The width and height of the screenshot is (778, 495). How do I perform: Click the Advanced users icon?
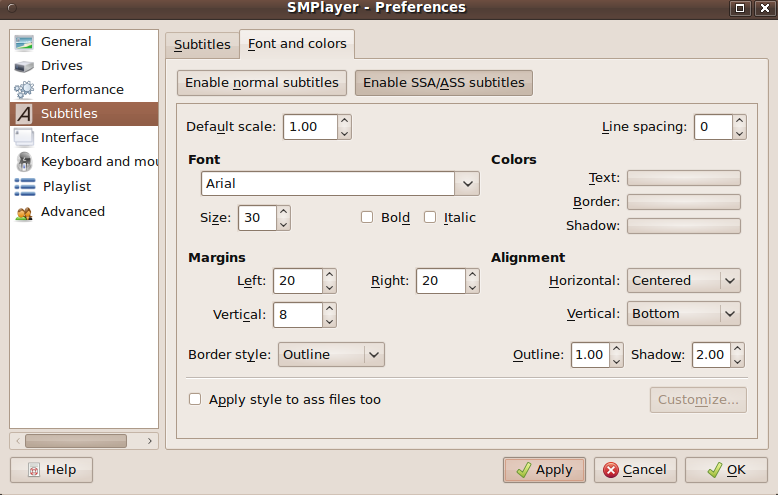[x=24, y=213]
